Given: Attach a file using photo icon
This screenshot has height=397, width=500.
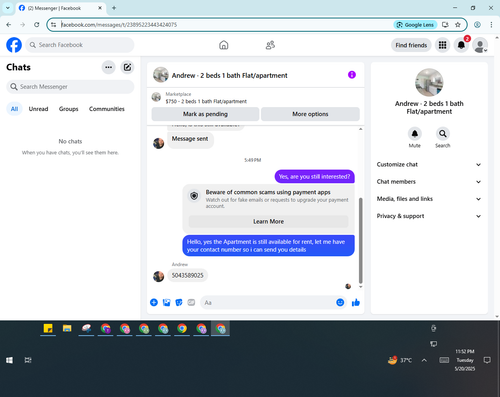Looking at the screenshot, I should pyautogui.click(x=166, y=302).
